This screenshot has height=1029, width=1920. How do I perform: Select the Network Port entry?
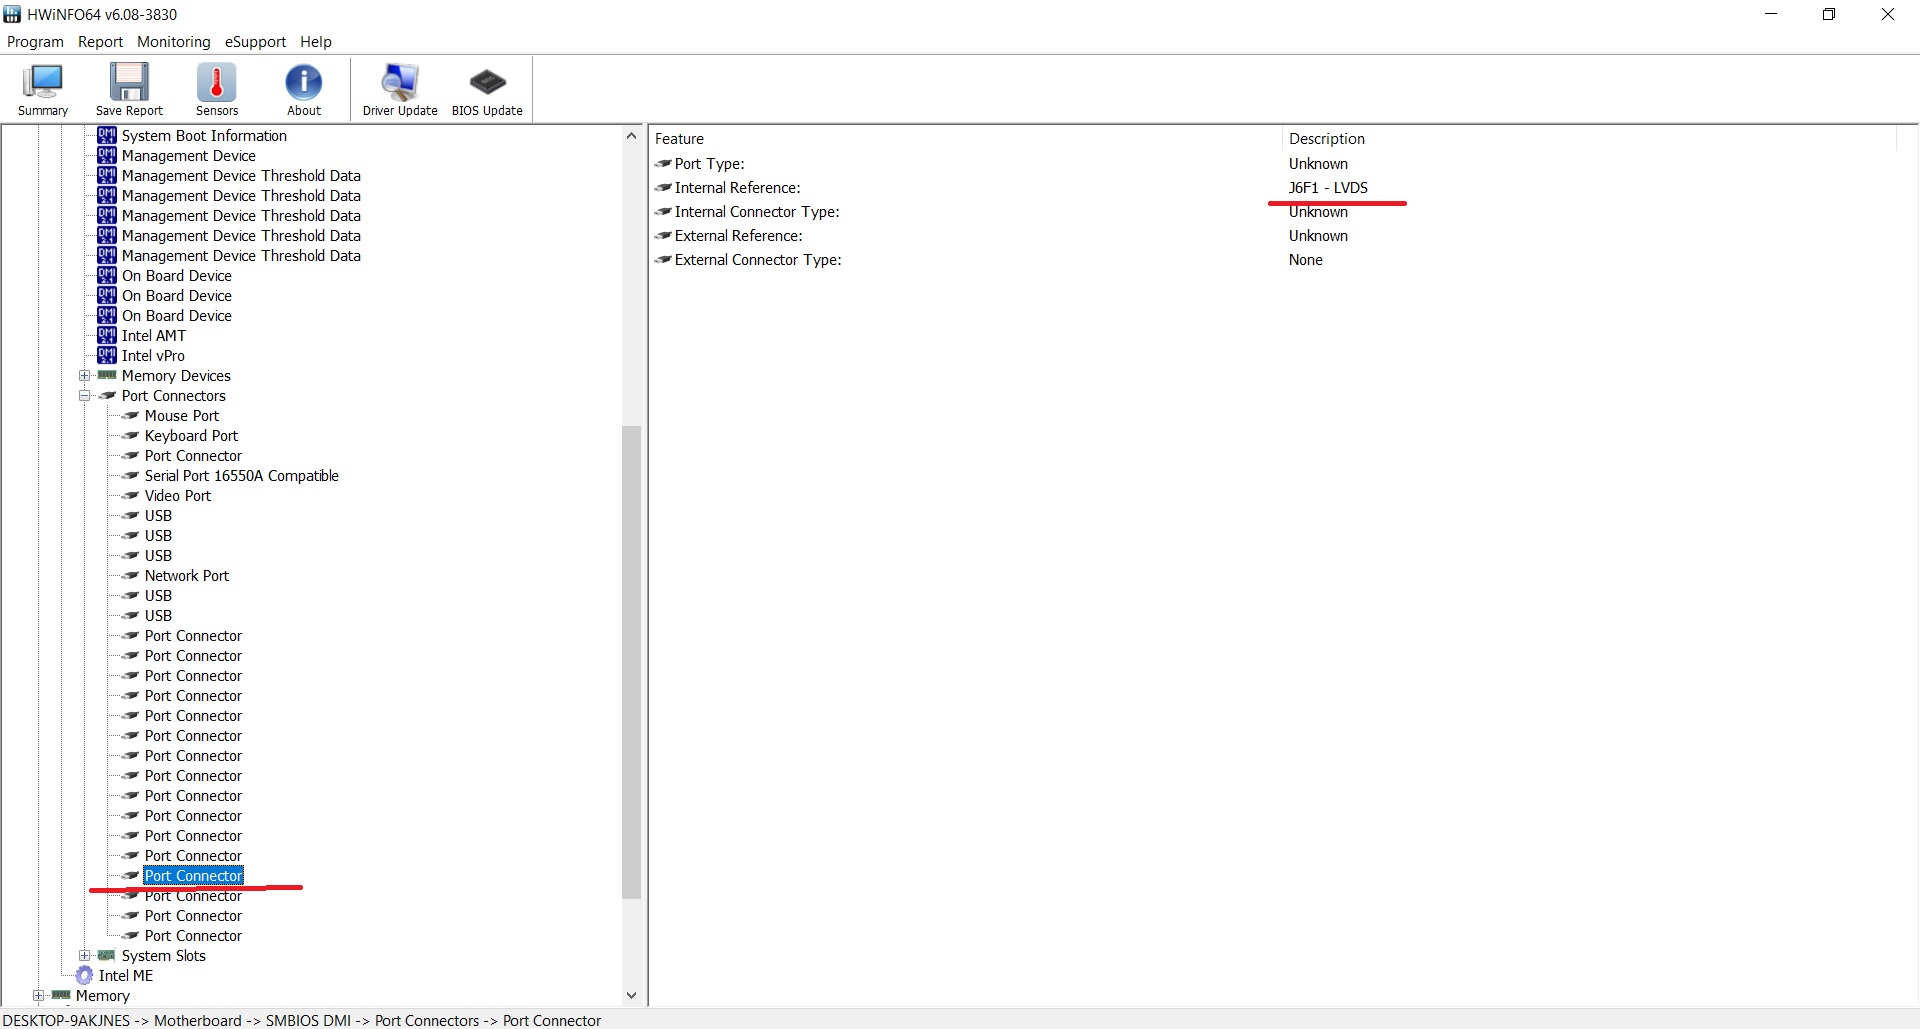coord(187,576)
